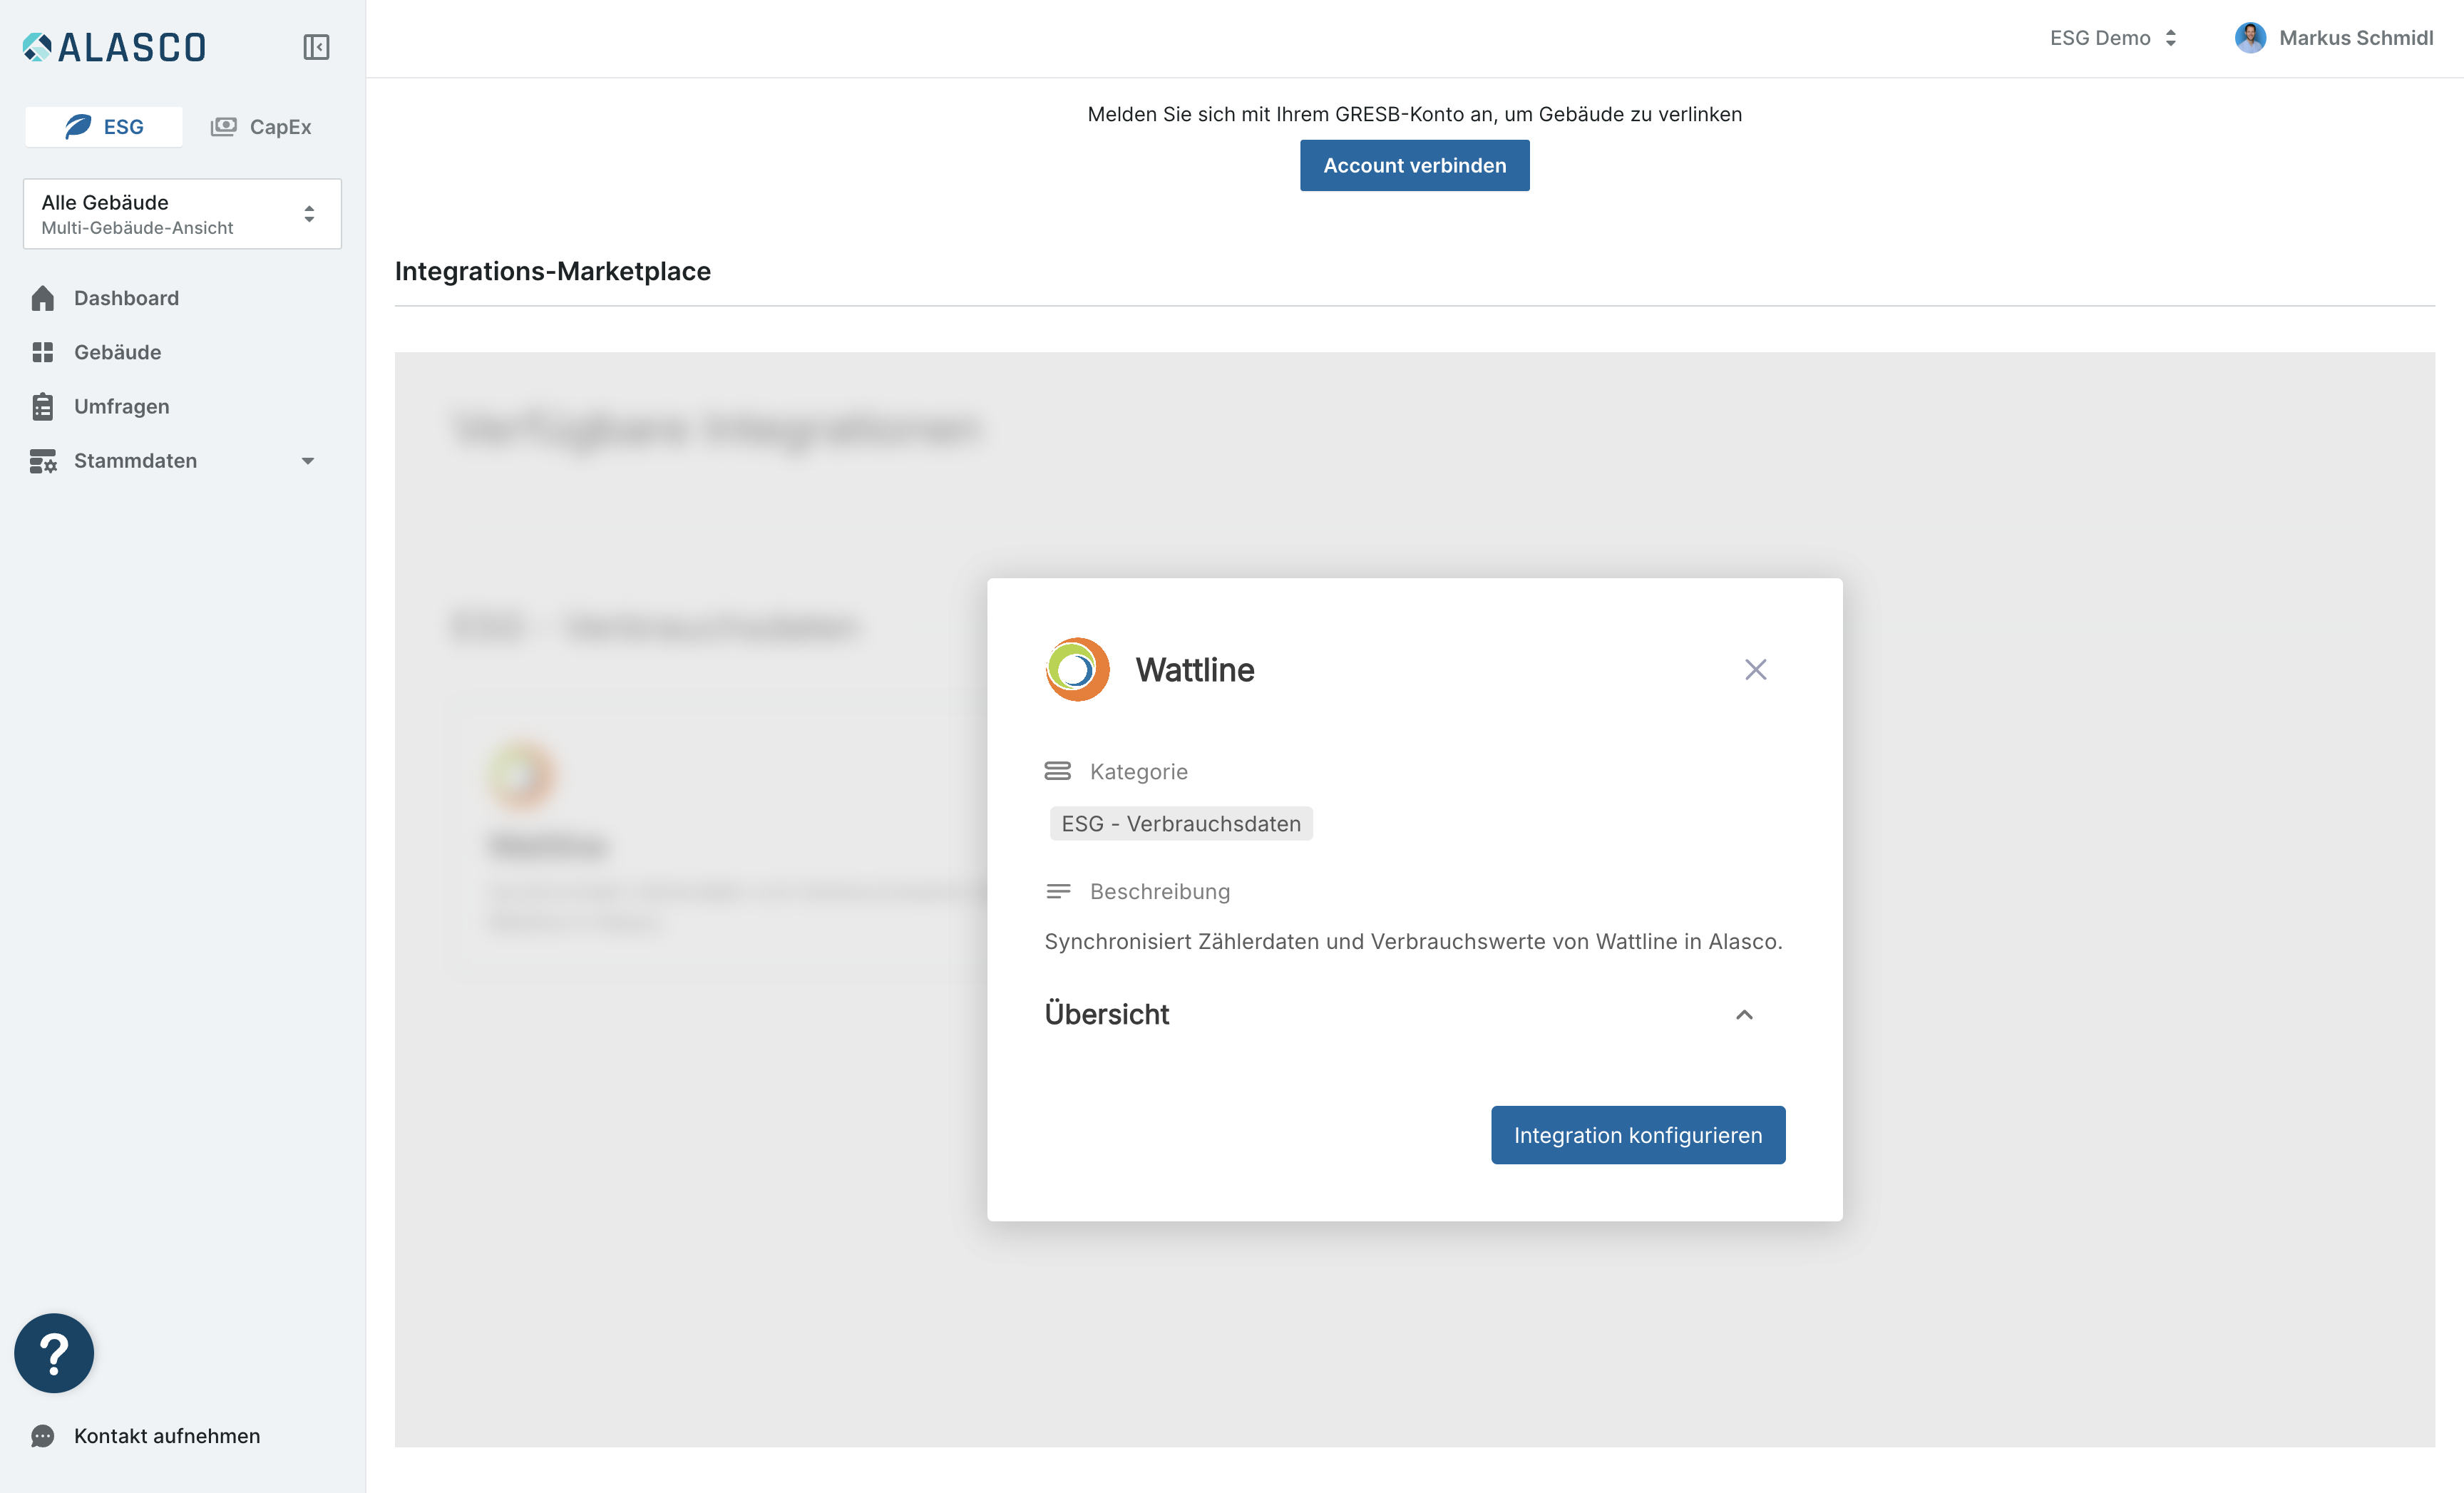The width and height of the screenshot is (2464, 1493).
Task: Click Kontakt aufnehmen link
Action: click(166, 1435)
